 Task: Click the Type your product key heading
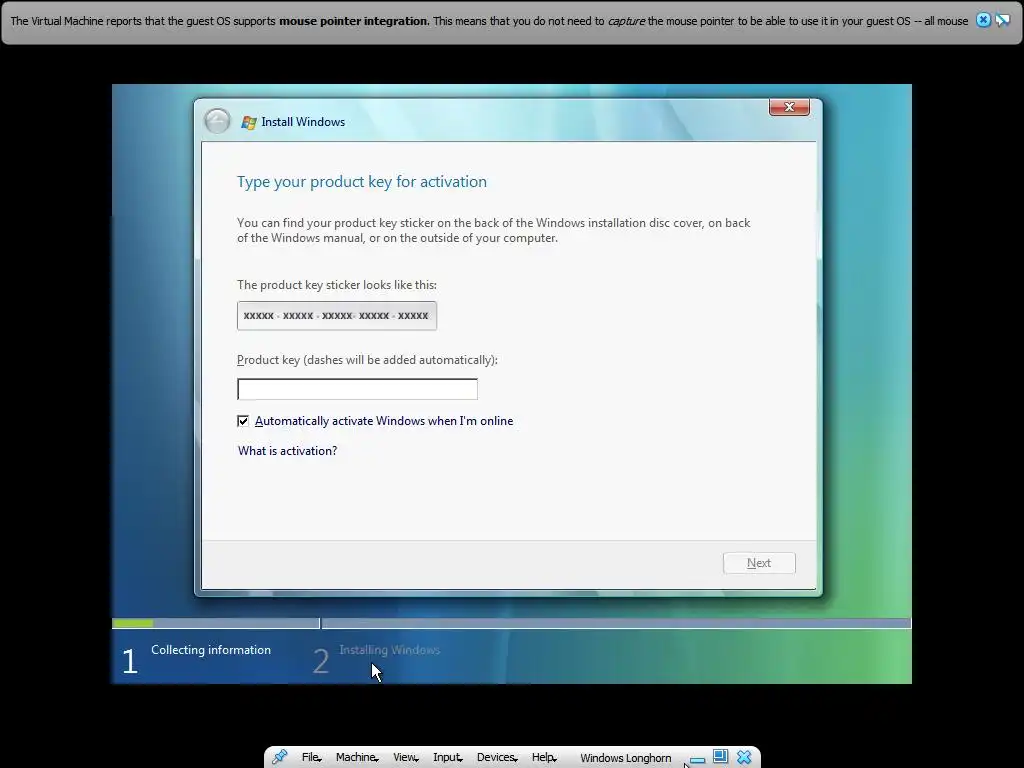coord(362,182)
